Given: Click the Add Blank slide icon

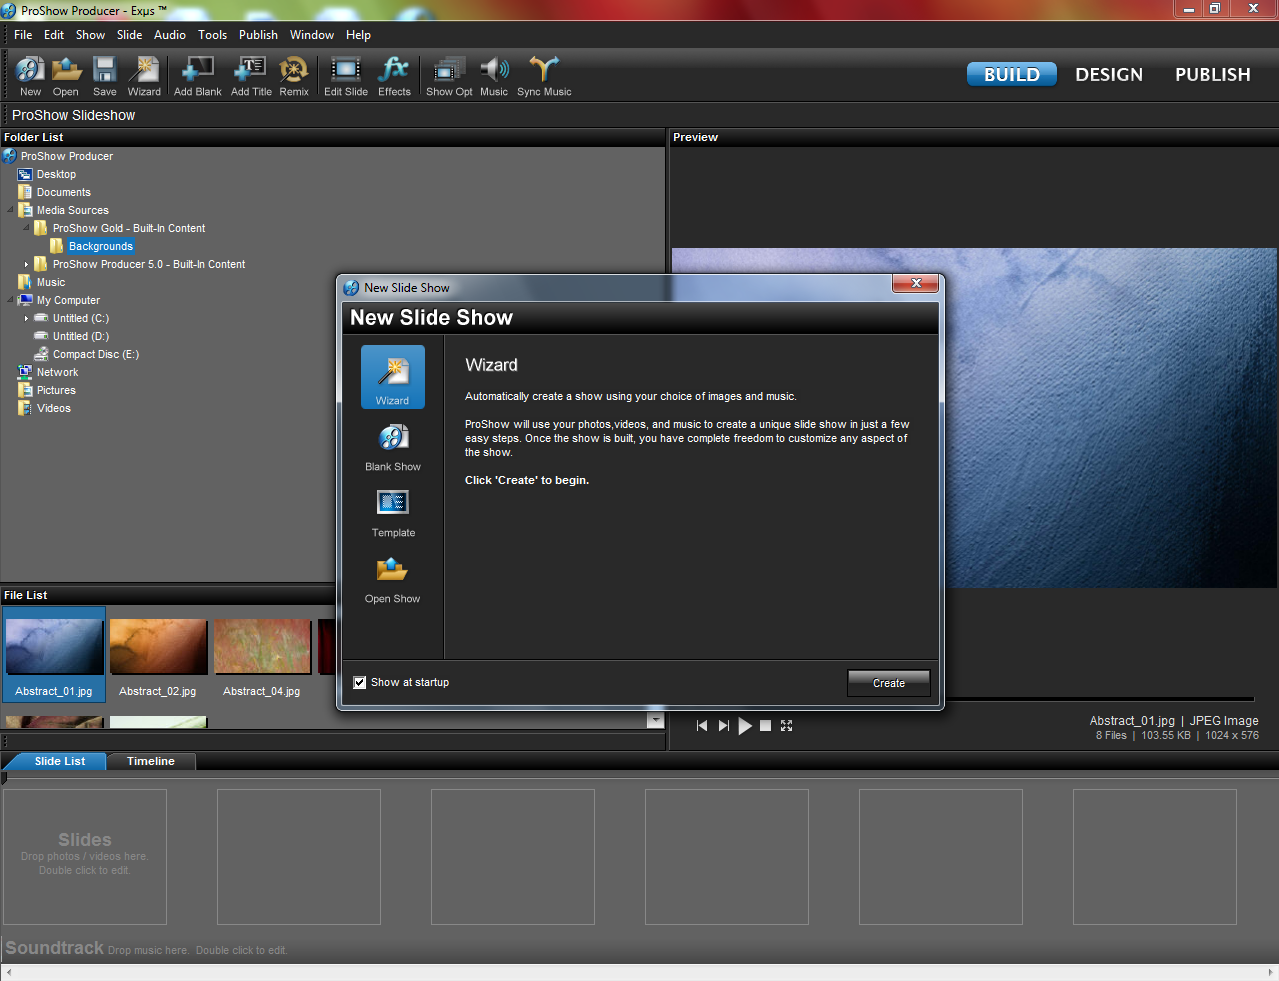Looking at the screenshot, I should pyautogui.click(x=198, y=76).
